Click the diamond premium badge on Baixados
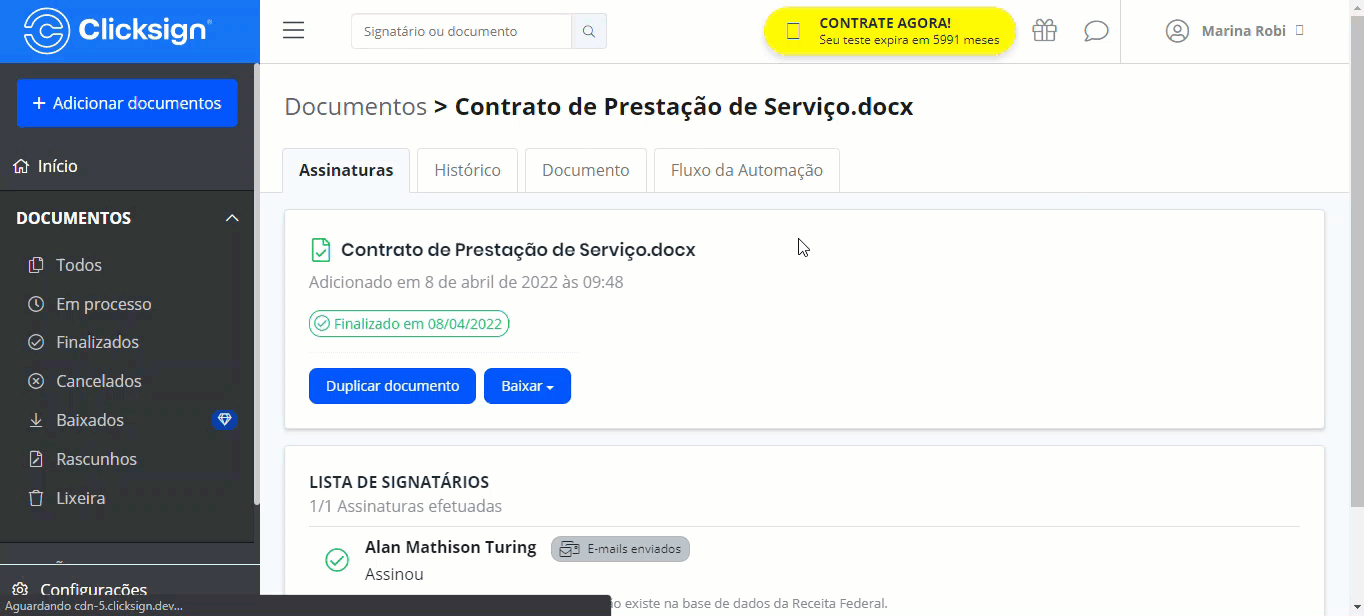This screenshot has height=616, width=1364. [x=225, y=420]
